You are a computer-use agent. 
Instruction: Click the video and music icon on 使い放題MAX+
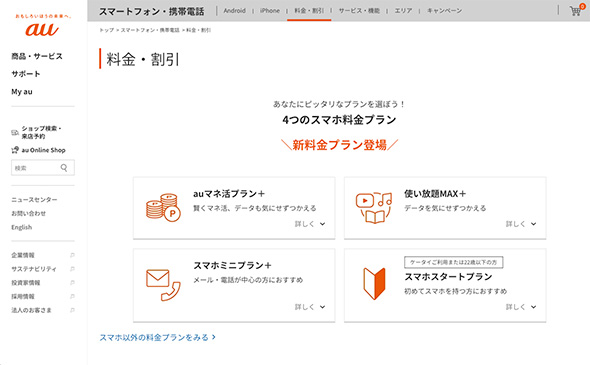[374, 207]
